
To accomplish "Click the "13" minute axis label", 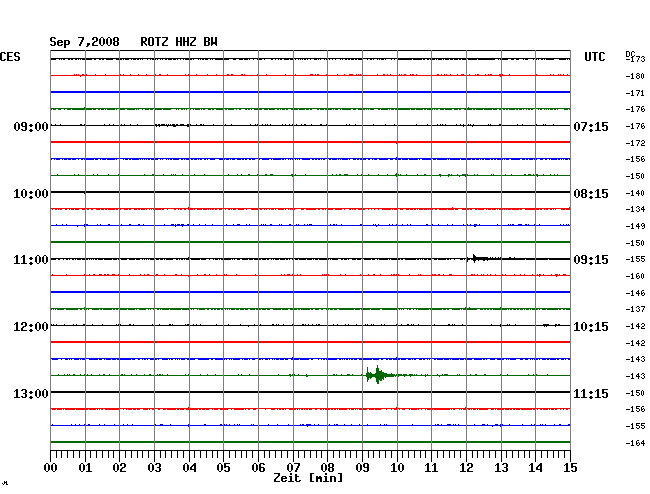I will click(x=501, y=468).
